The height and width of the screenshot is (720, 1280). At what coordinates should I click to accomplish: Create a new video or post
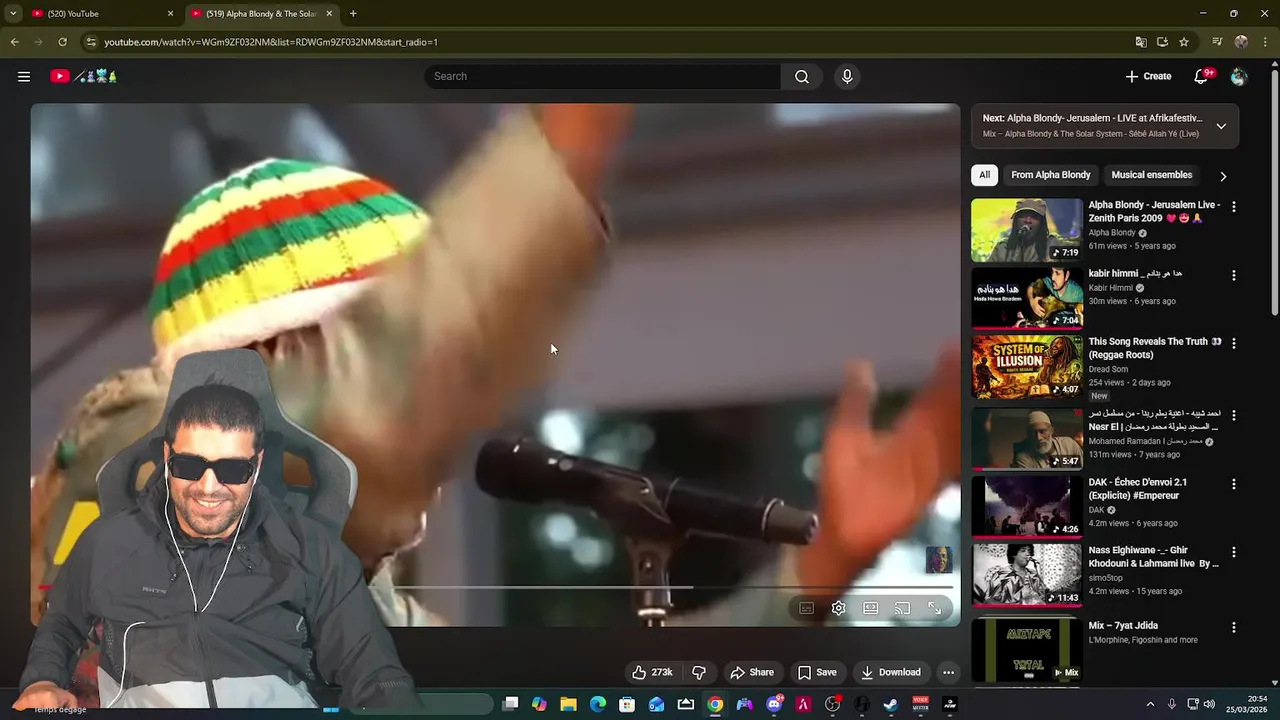1147,76
